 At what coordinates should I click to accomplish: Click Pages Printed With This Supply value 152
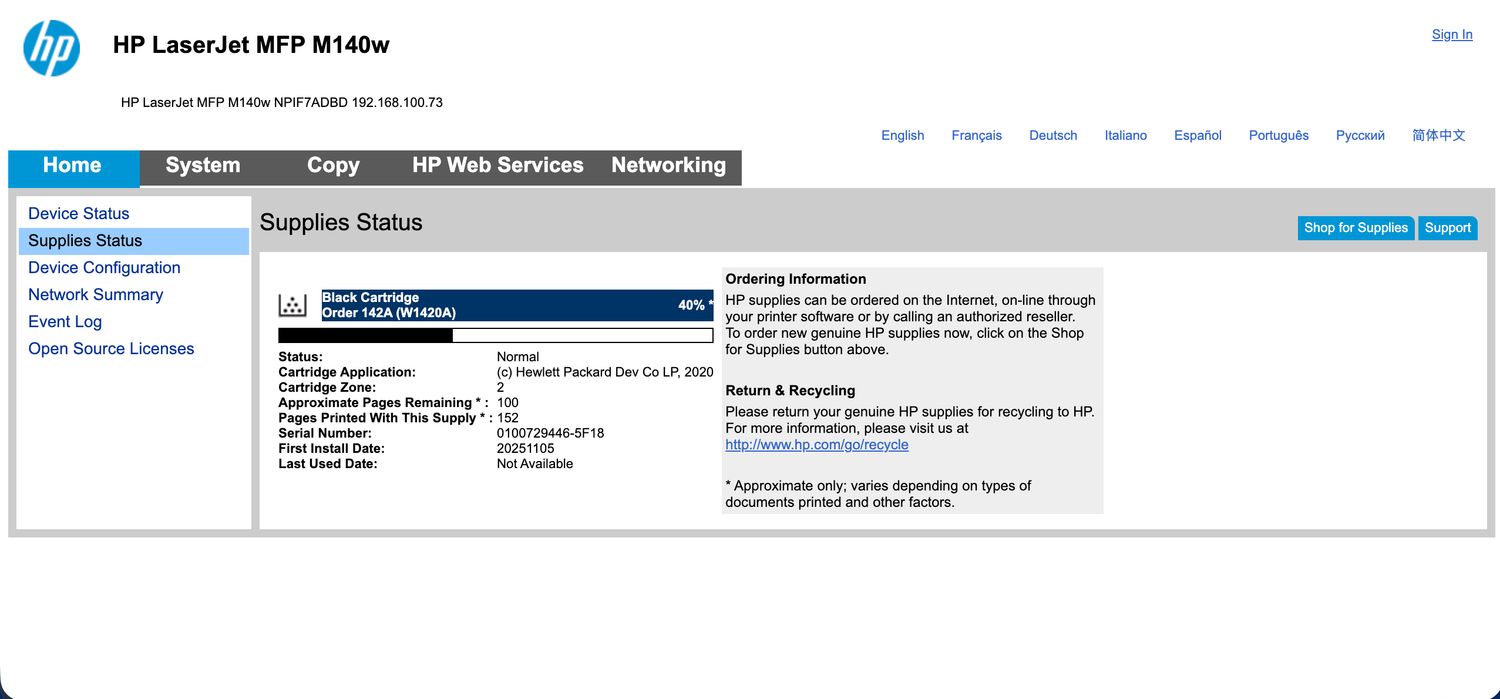tap(508, 418)
